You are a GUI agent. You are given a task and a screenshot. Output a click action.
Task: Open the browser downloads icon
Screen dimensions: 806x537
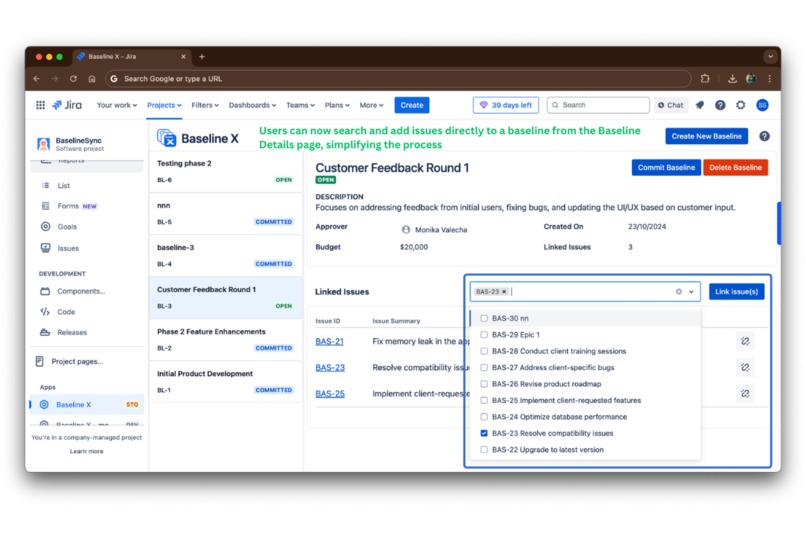[x=732, y=79]
